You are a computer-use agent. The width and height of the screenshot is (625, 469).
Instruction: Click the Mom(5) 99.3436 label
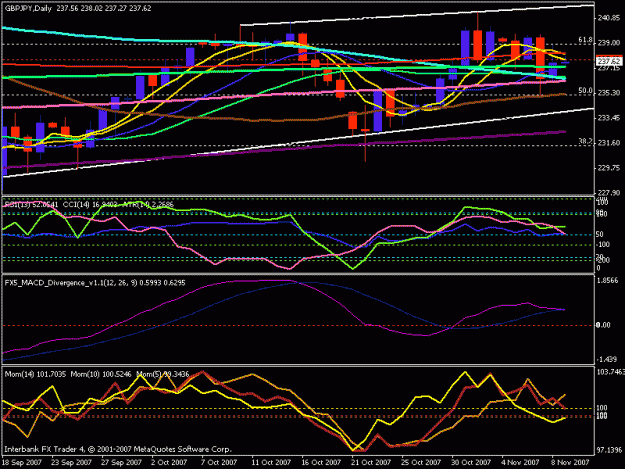tap(163, 374)
